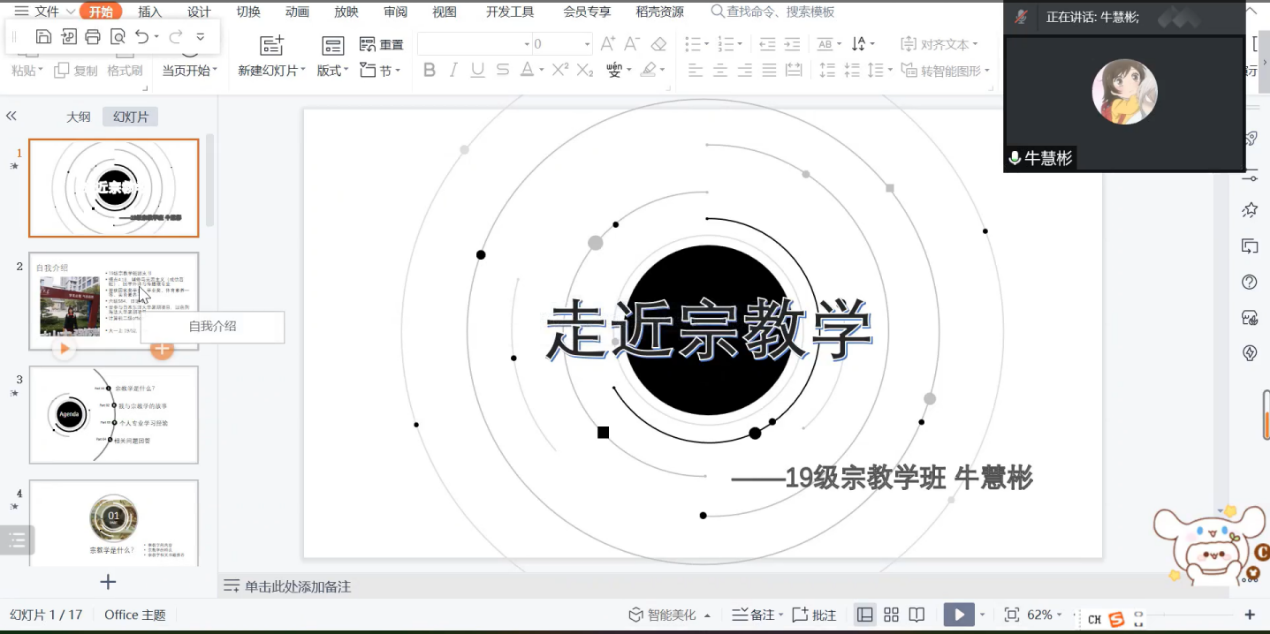Switch to slide sorter grid view
This screenshot has height=634, width=1270.
[891, 615]
